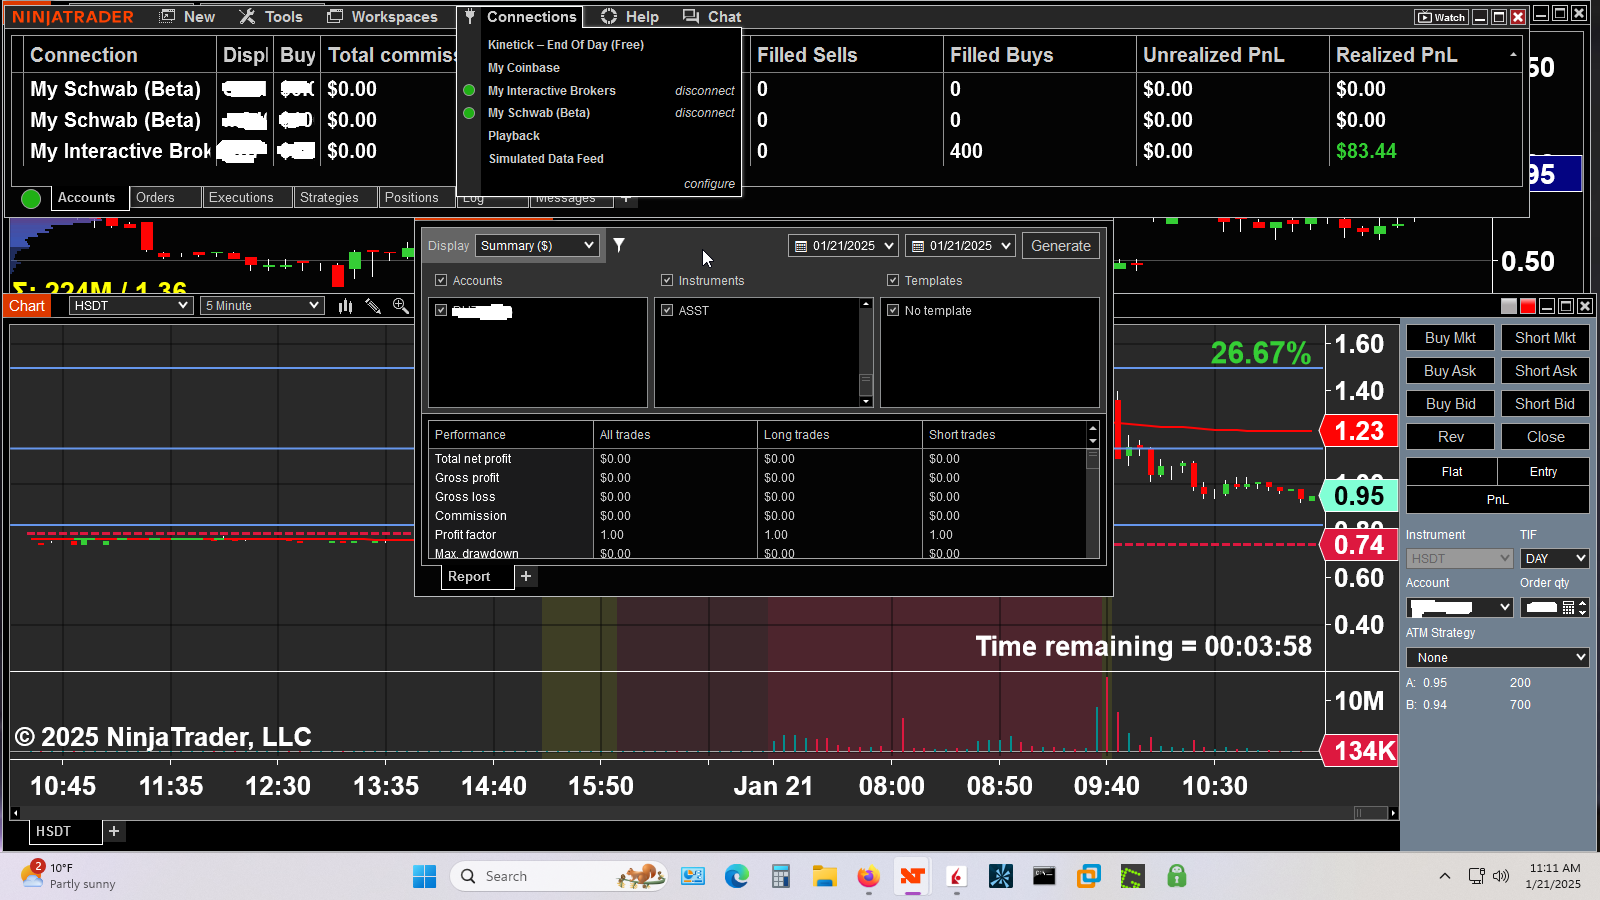
Task: Select Simulated Data Feed connection
Action: [546, 159]
